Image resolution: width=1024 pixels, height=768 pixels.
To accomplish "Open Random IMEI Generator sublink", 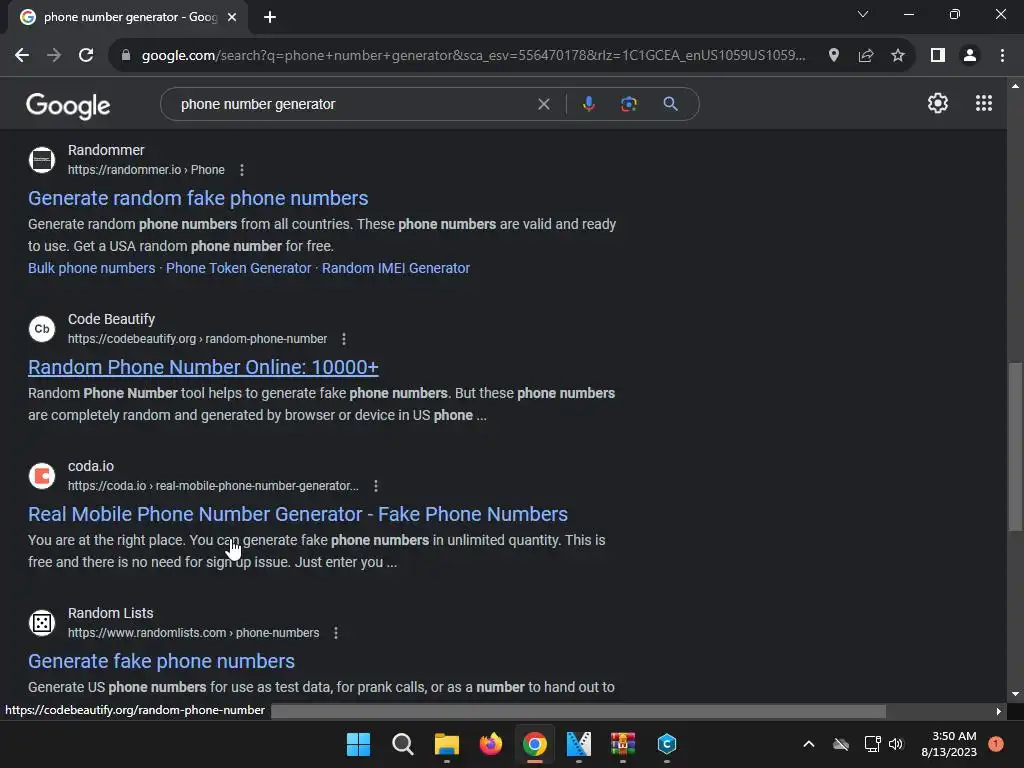I will (396, 268).
